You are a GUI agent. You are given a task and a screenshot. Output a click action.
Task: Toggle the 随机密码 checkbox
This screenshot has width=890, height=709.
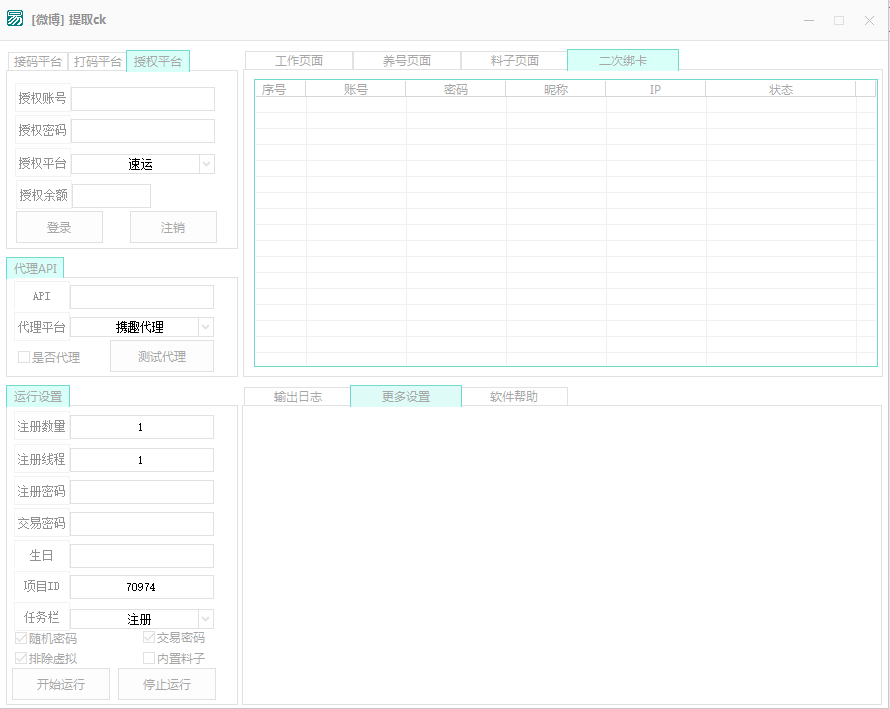(22, 638)
